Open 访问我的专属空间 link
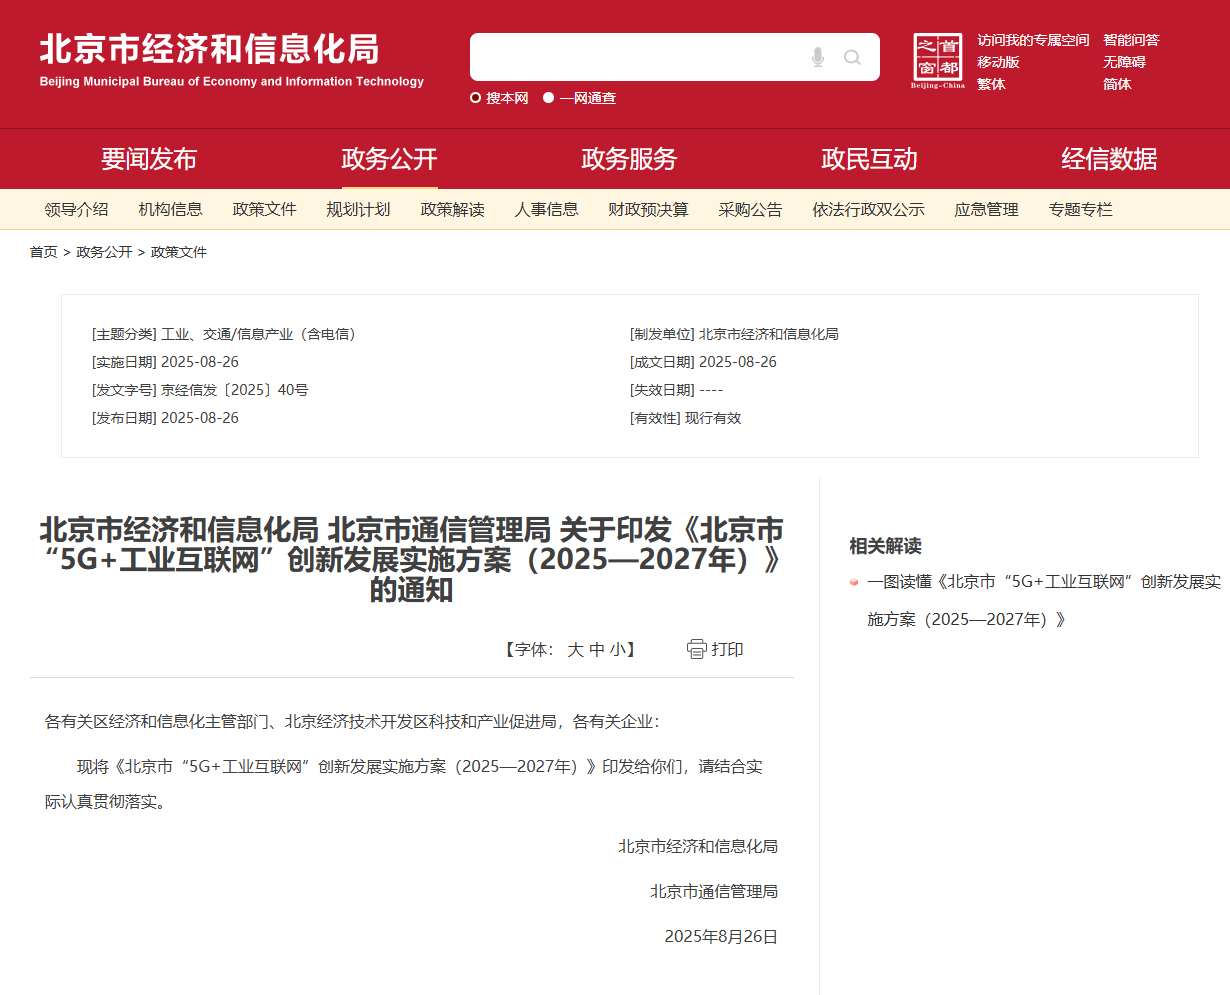This screenshot has height=995, width=1230. (1033, 40)
